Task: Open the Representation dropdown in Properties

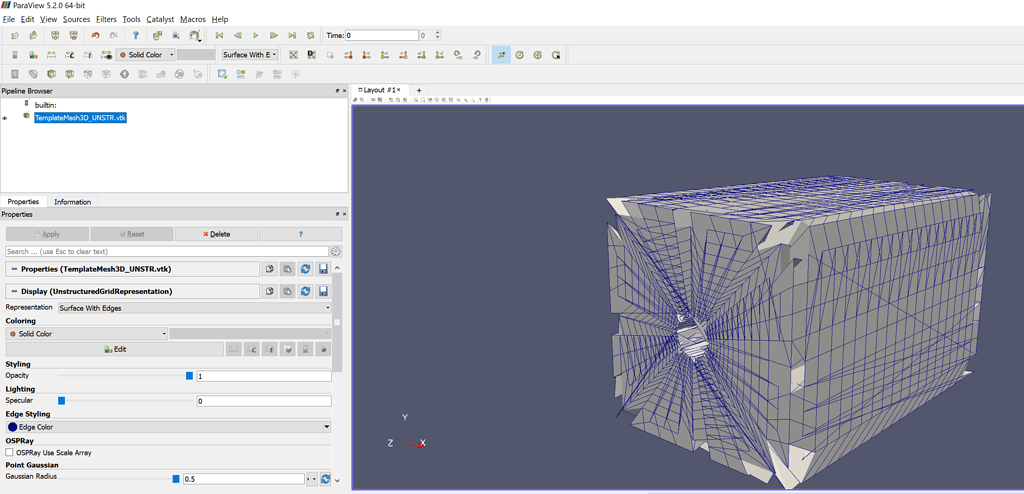Action: [x=194, y=308]
